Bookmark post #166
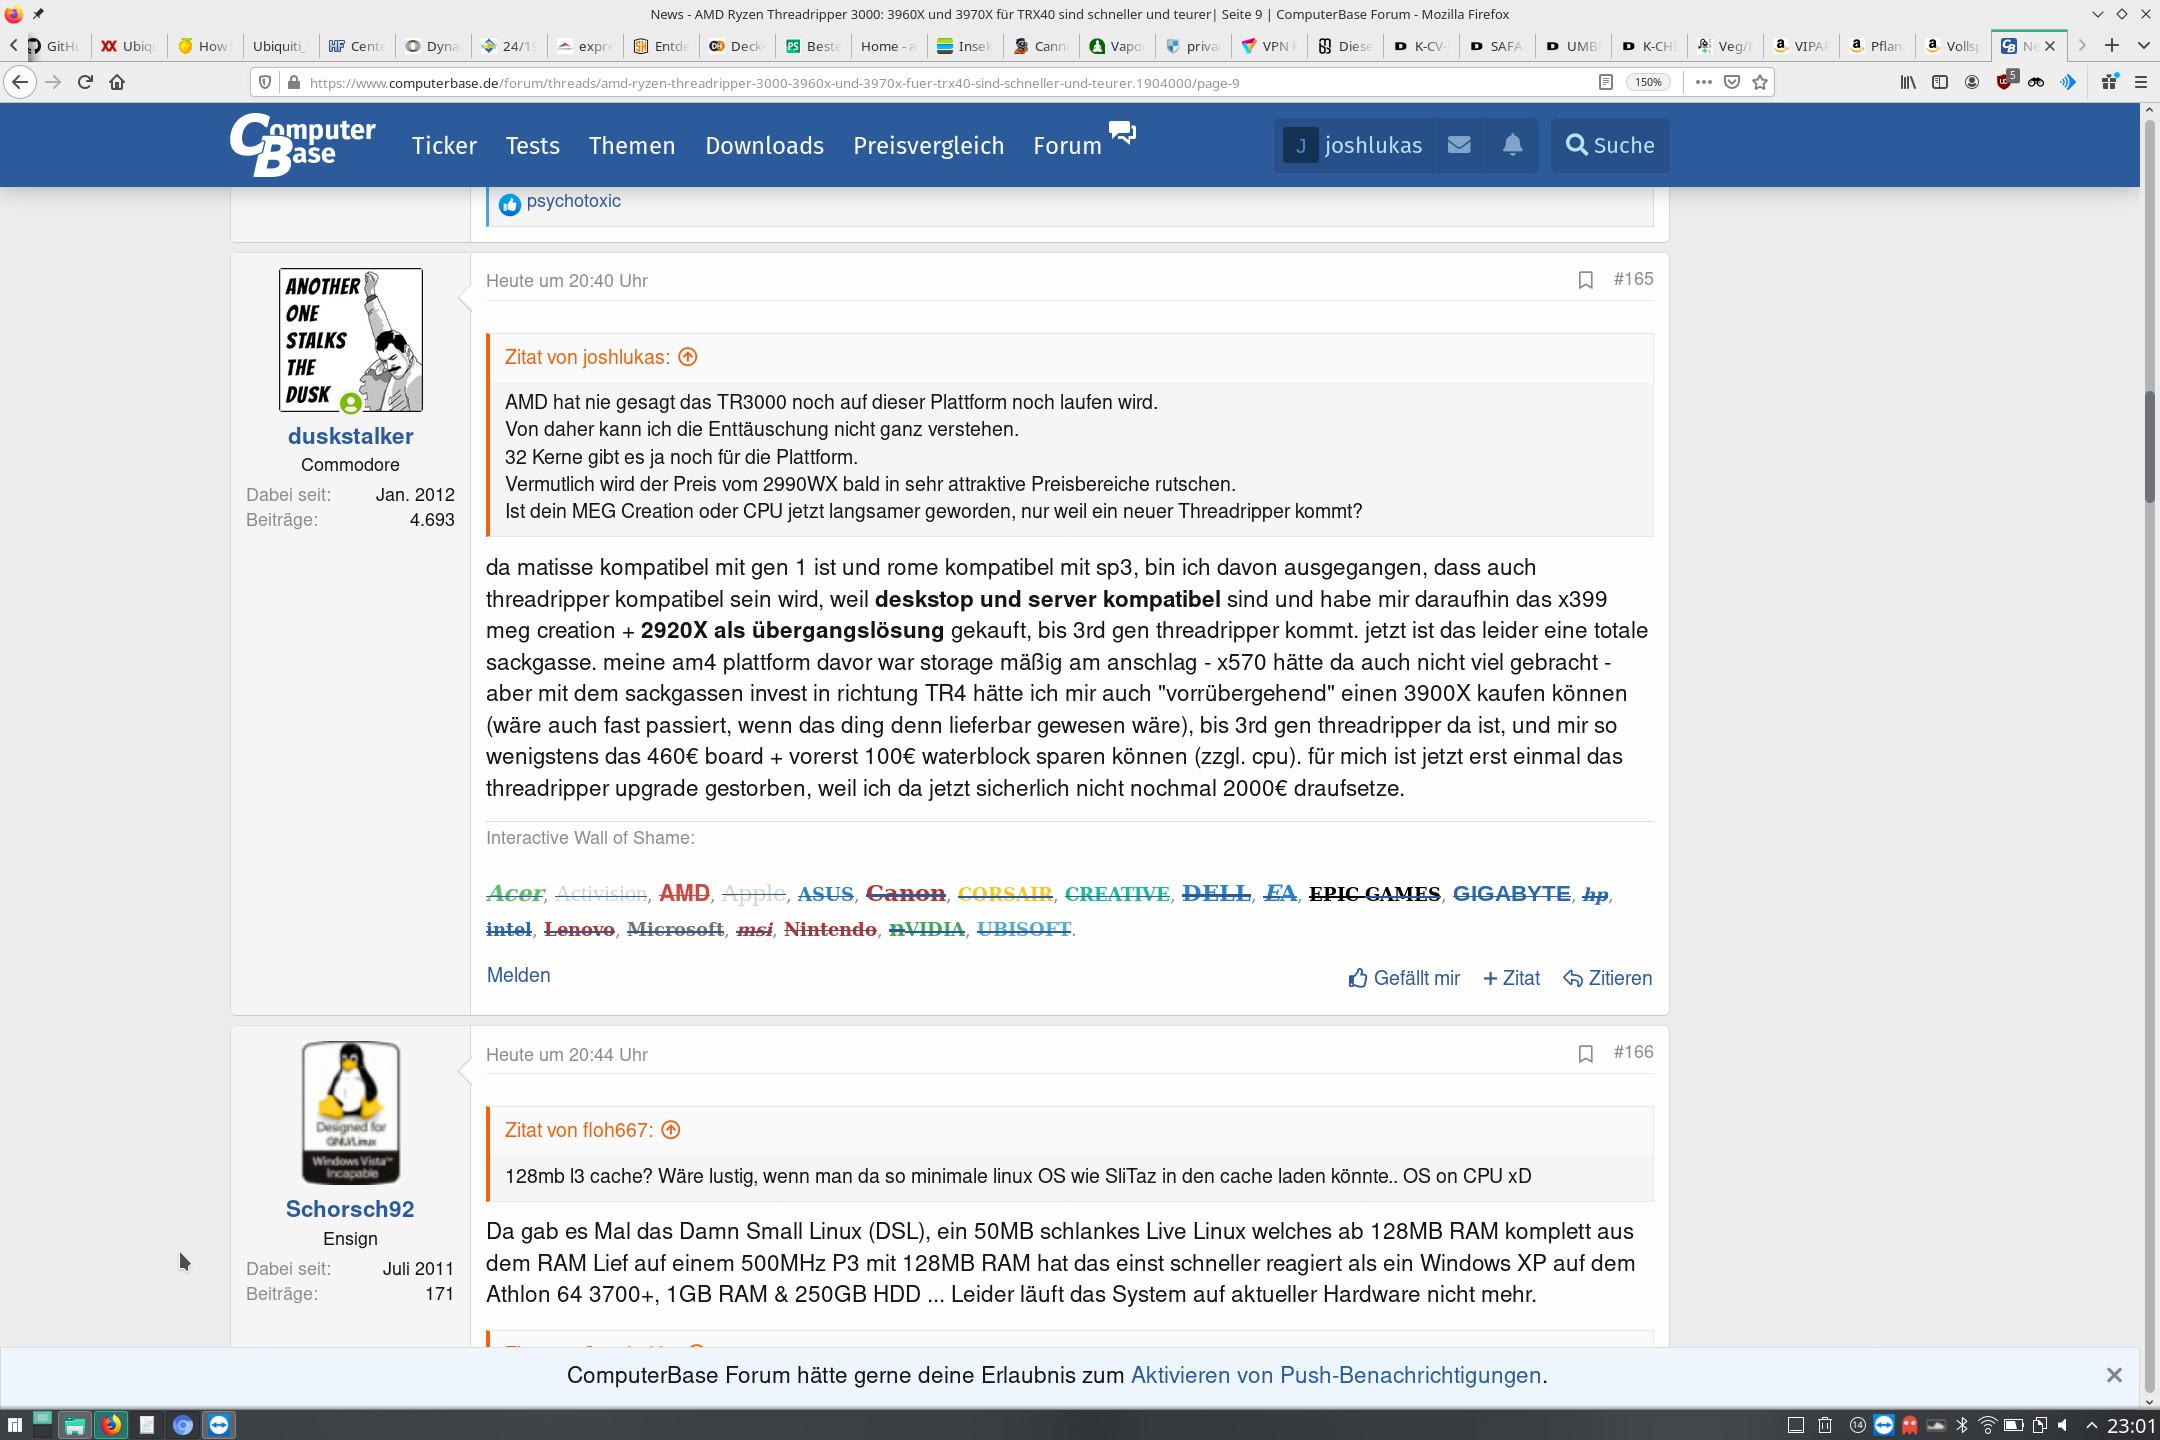The height and width of the screenshot is (1440, 2160). (1585, 1054)
